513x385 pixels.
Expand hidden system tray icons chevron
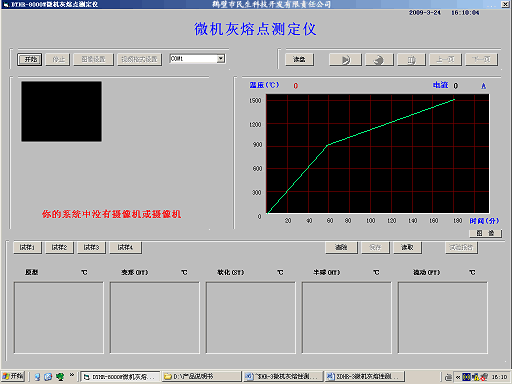tap(458, 377)
